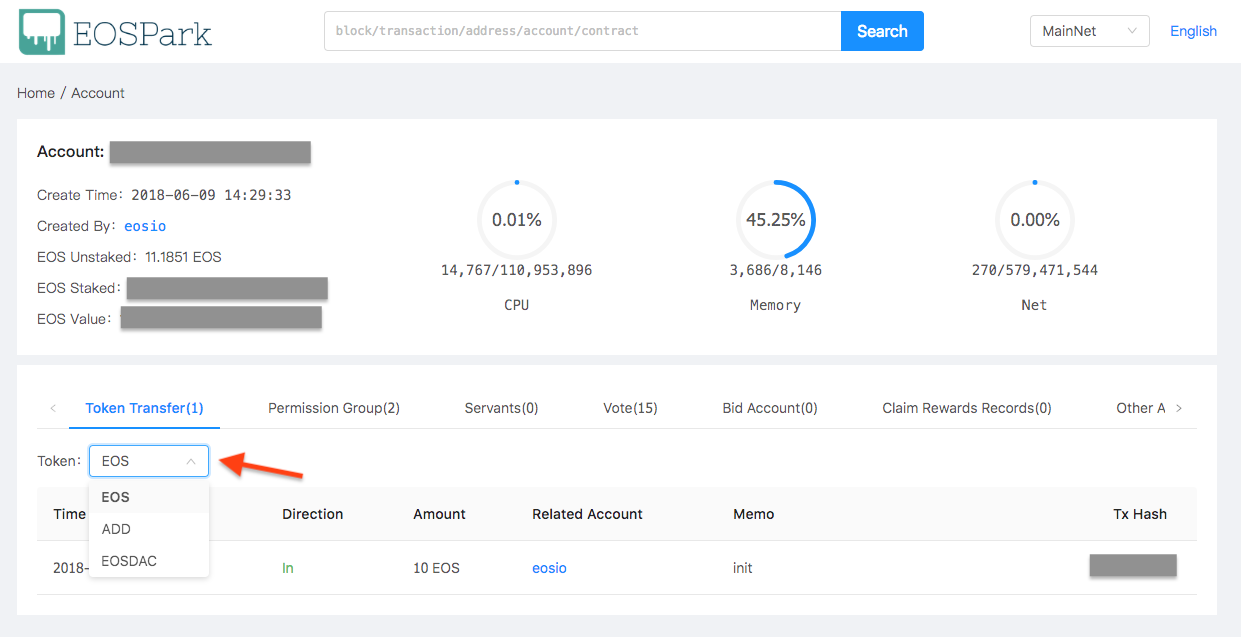Choose ADD from the token list
Screen dimensions: 1241x637
pyautogui.click(x=149, y=529)
